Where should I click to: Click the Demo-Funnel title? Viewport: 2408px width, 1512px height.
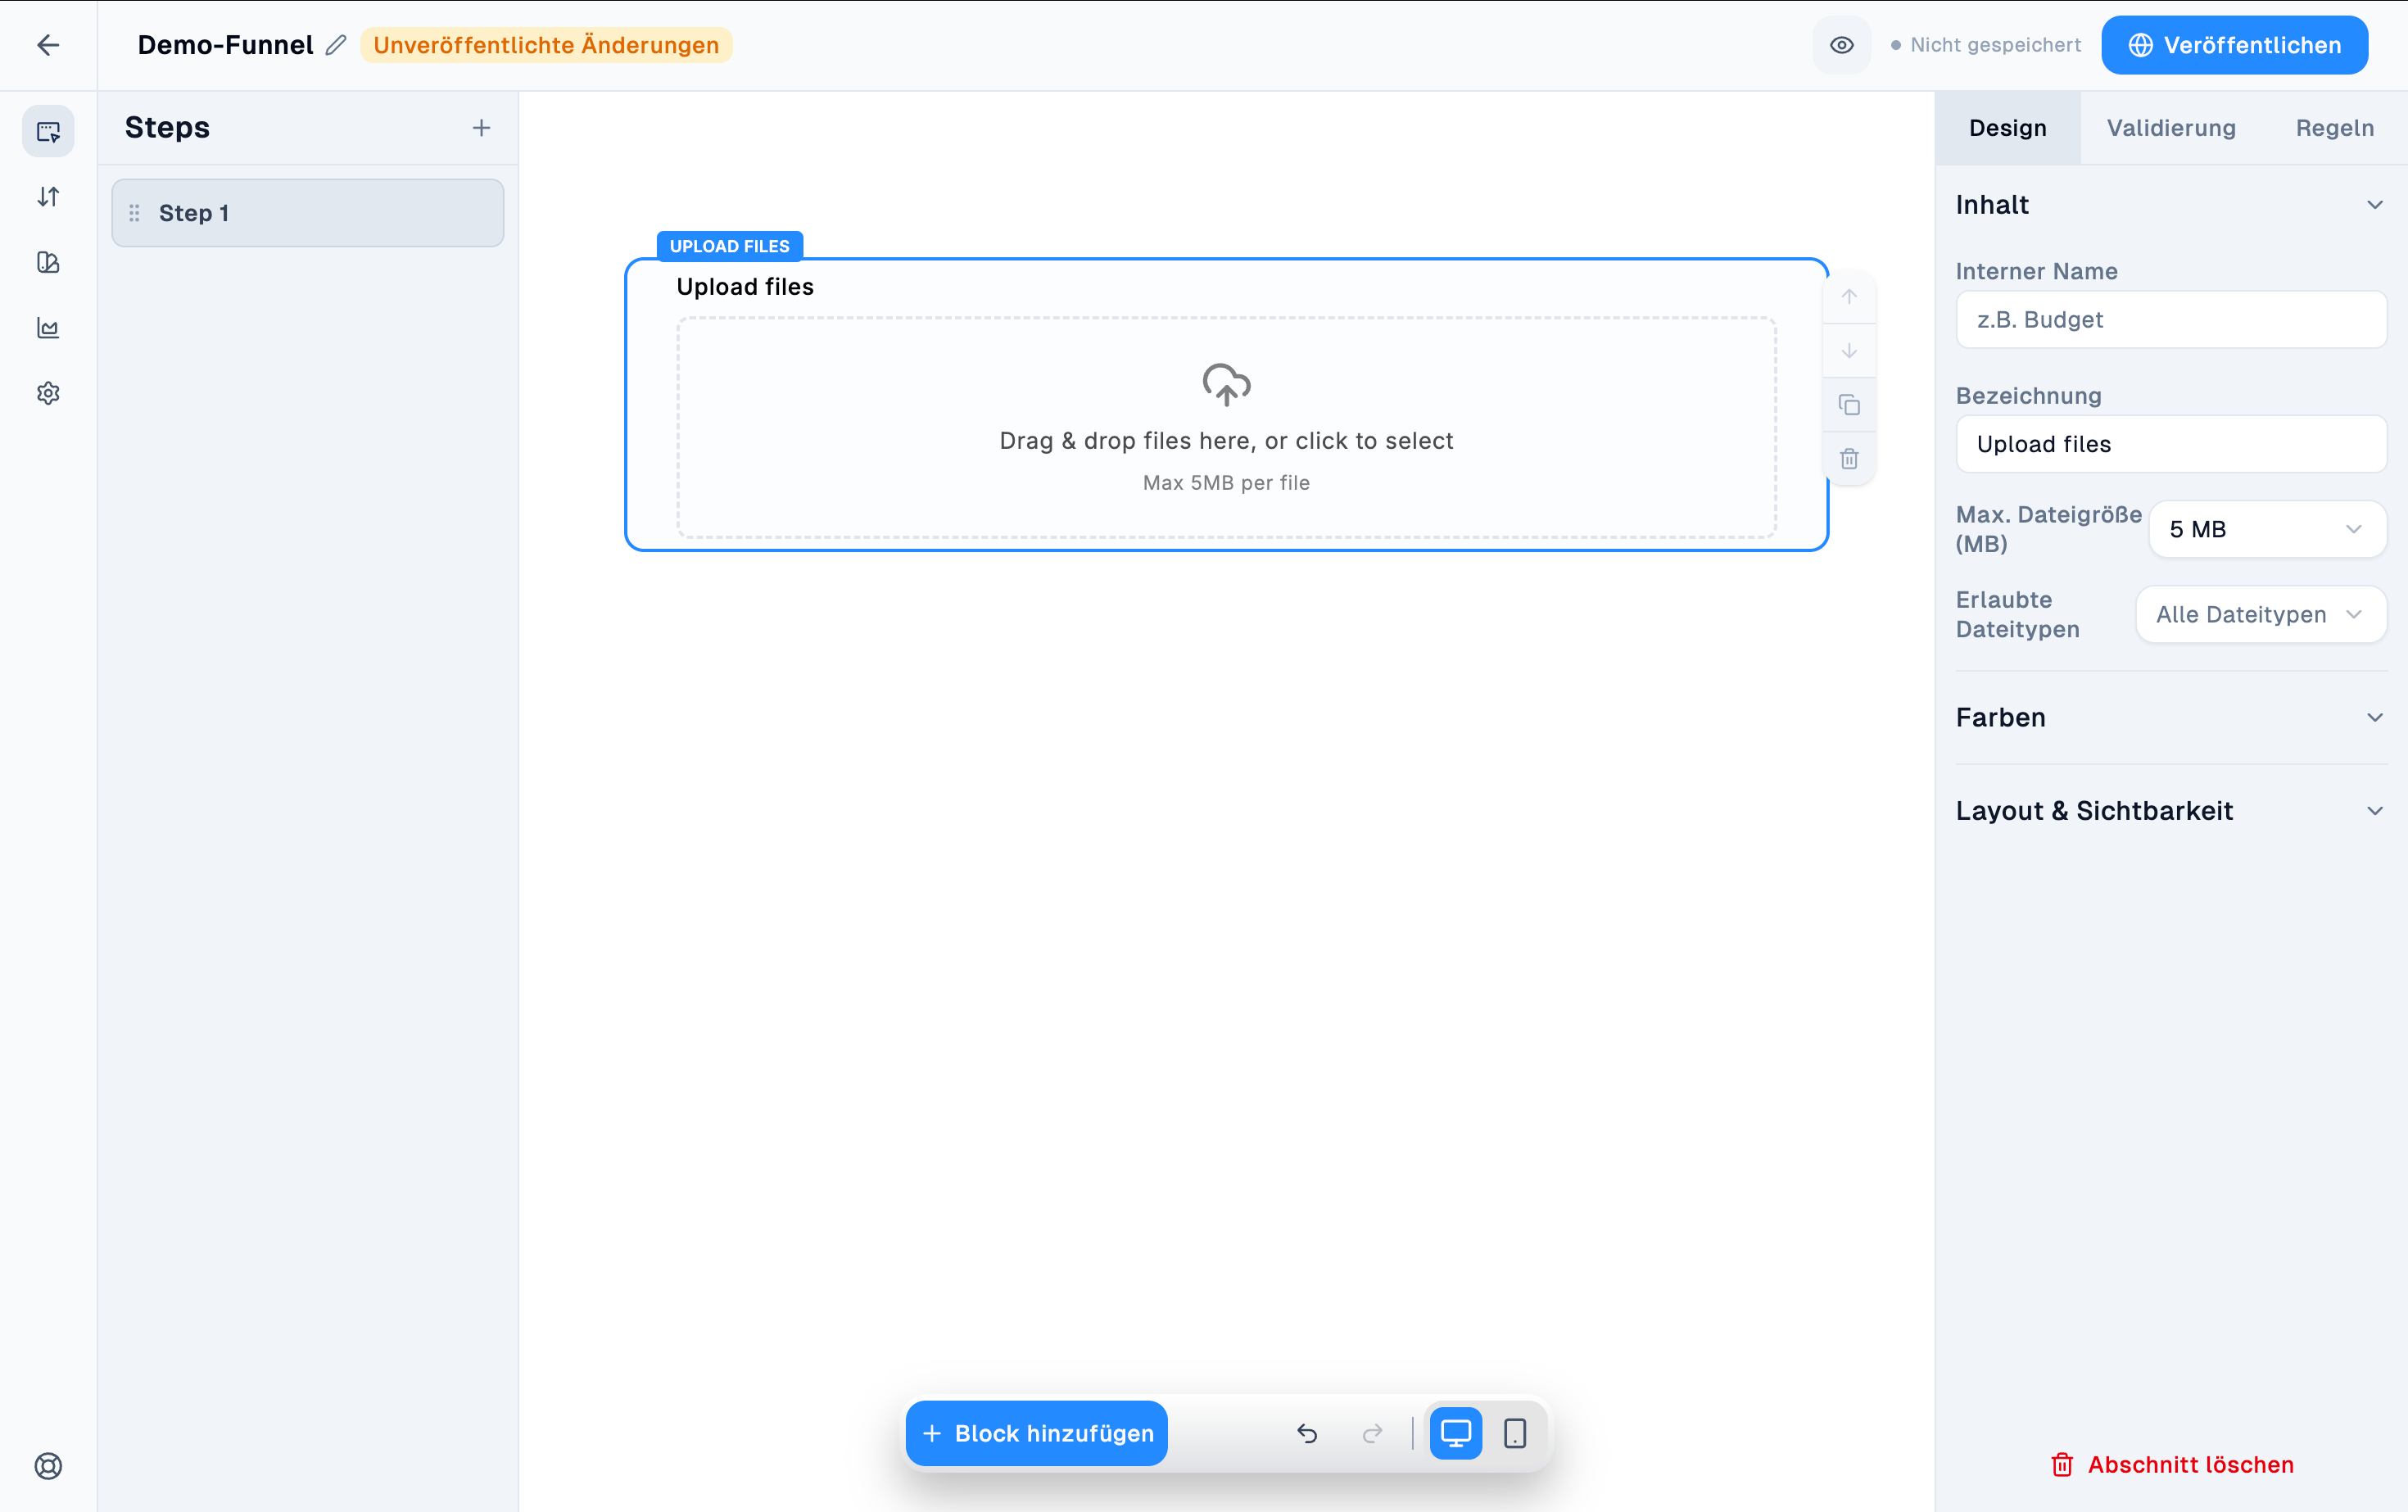tap(225, 45)
